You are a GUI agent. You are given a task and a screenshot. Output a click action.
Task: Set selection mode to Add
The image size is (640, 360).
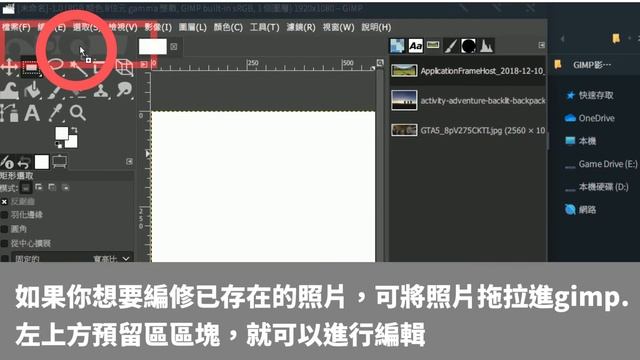(39, 187)
